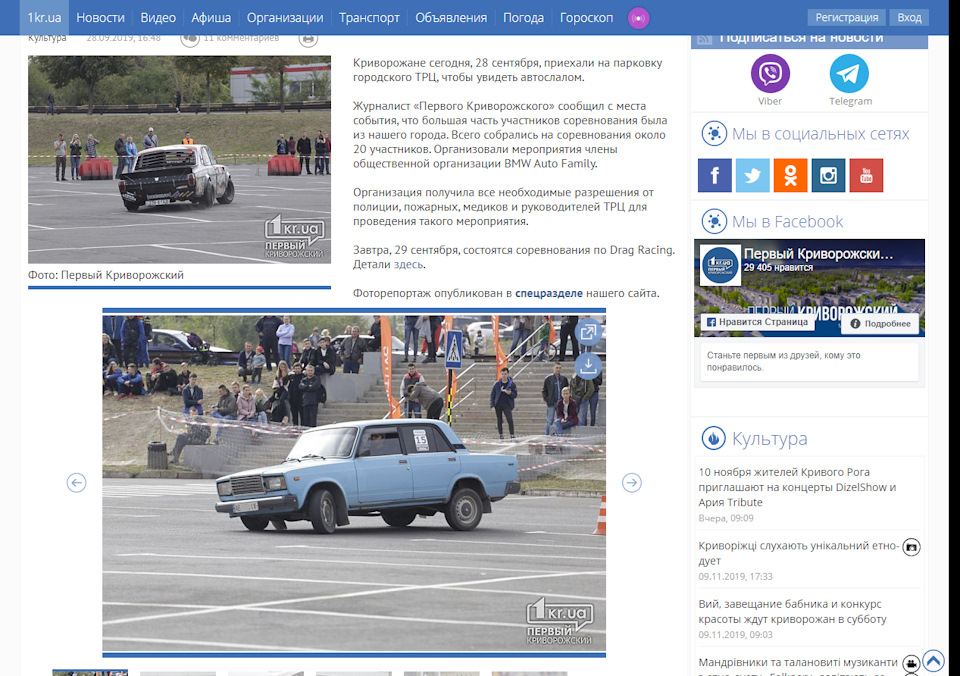Open the YouTube channel icon

tap(866, 175)
